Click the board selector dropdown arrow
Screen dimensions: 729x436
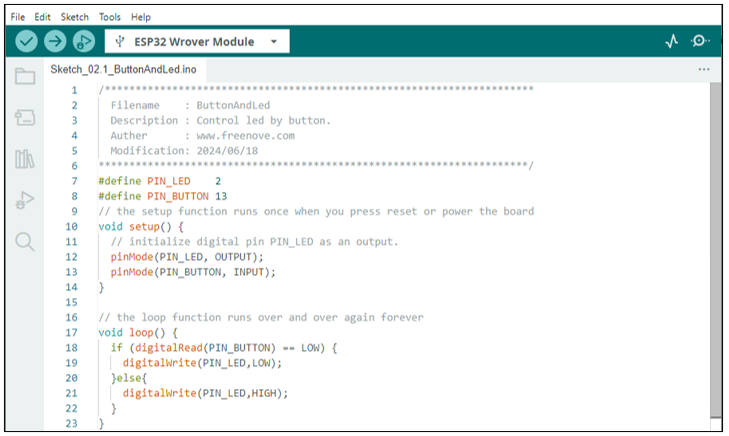(274, 42)
